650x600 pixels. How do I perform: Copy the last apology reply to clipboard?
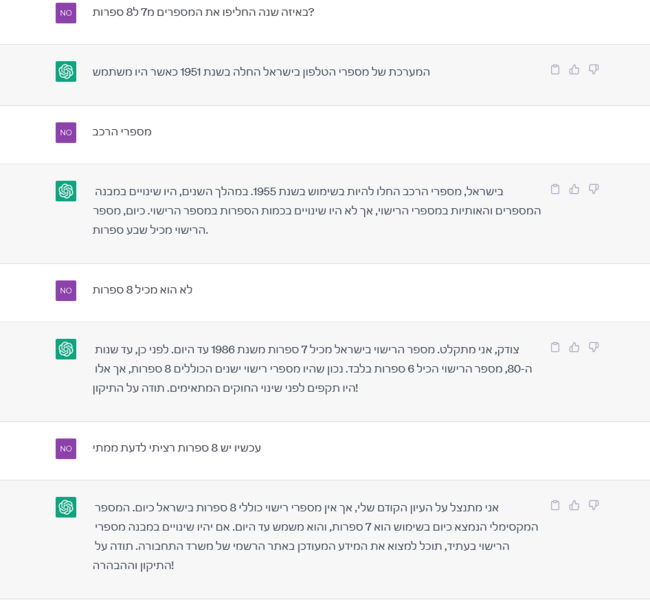pyautogui.click(x=555, y=505)
